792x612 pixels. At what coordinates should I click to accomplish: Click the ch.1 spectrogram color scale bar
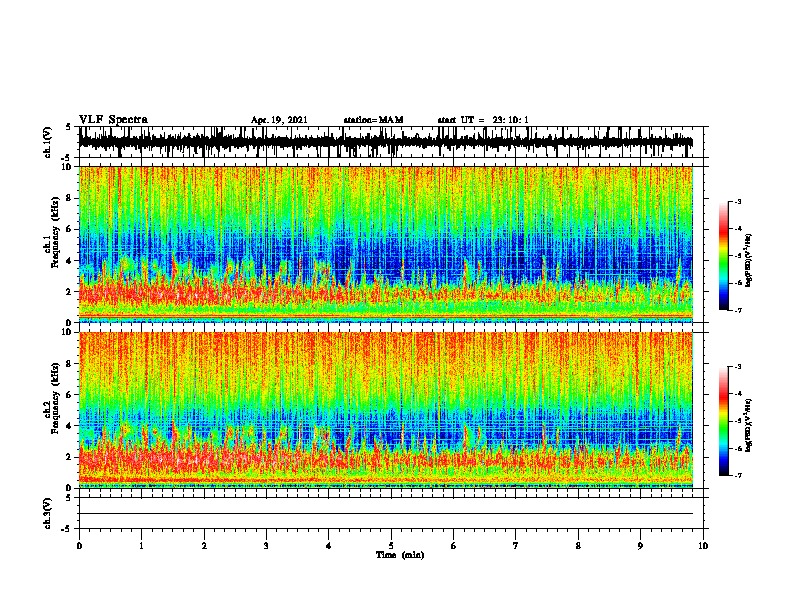pyautogui.click(x=724, y=256)
